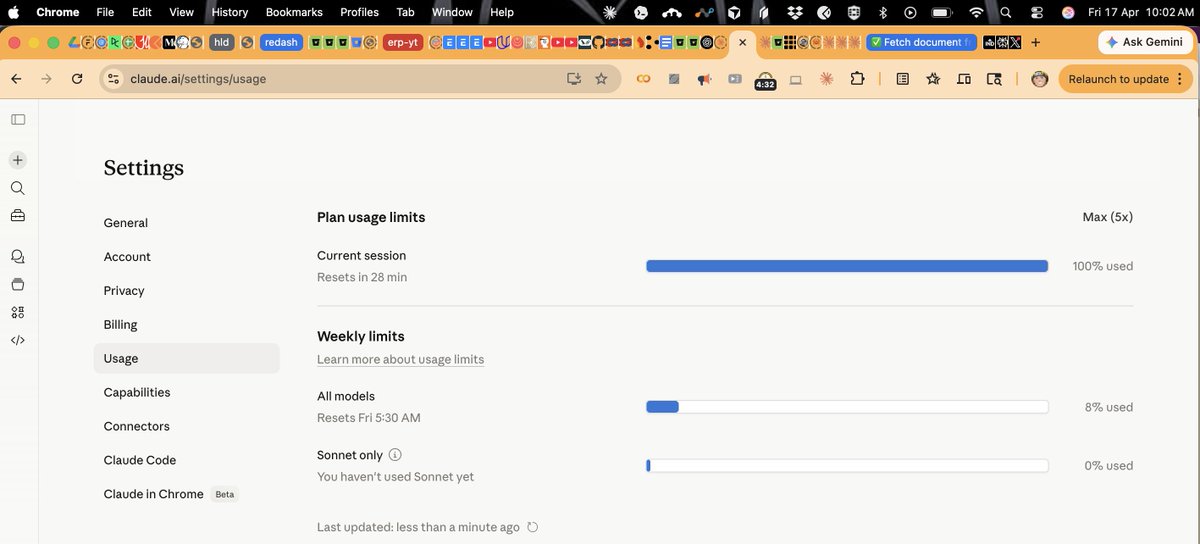The image size is (1200, 544).
Task: Click the Current session usage bar
Action: pyautogui.click(x=847, y=266)
